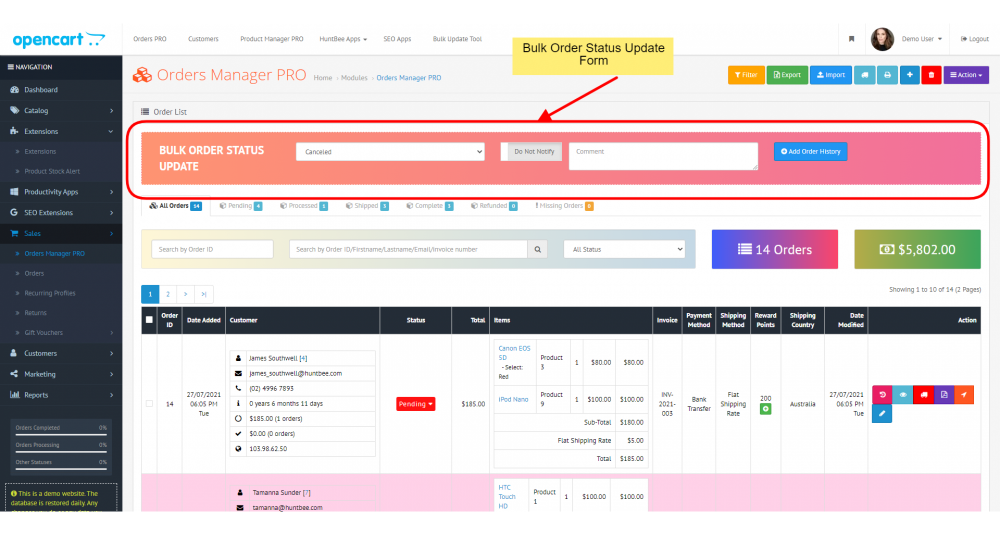Click the magnifier search button
This screenshot has height=535, width=1000.
point(538,249)
